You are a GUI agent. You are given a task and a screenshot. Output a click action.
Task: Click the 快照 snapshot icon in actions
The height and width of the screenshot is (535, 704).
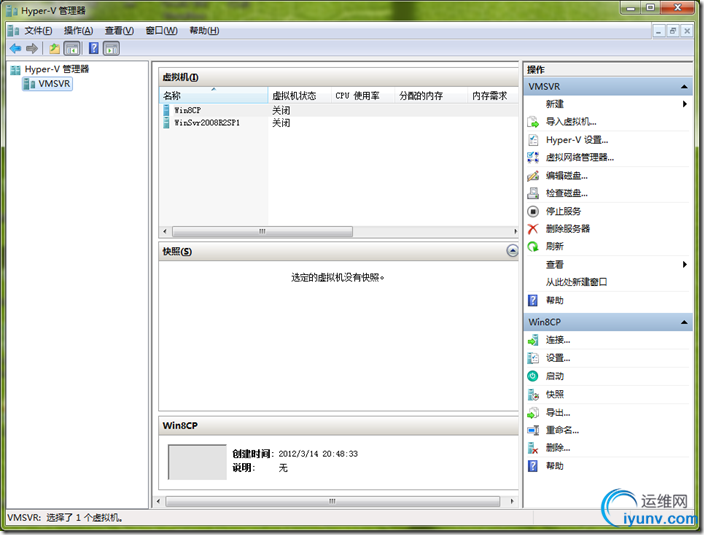point(533,395)
